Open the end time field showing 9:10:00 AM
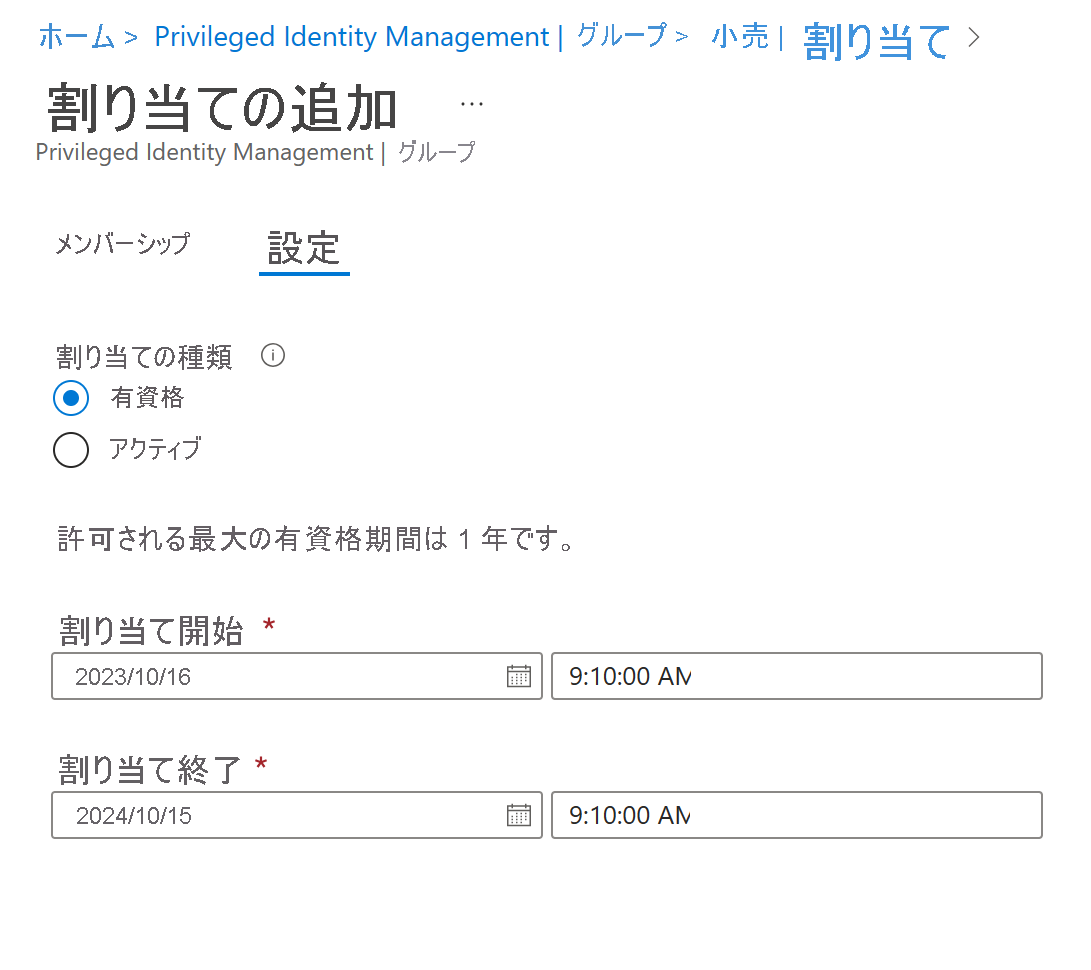This screenshot has height=970, width=1091. (x=796, y=815)
